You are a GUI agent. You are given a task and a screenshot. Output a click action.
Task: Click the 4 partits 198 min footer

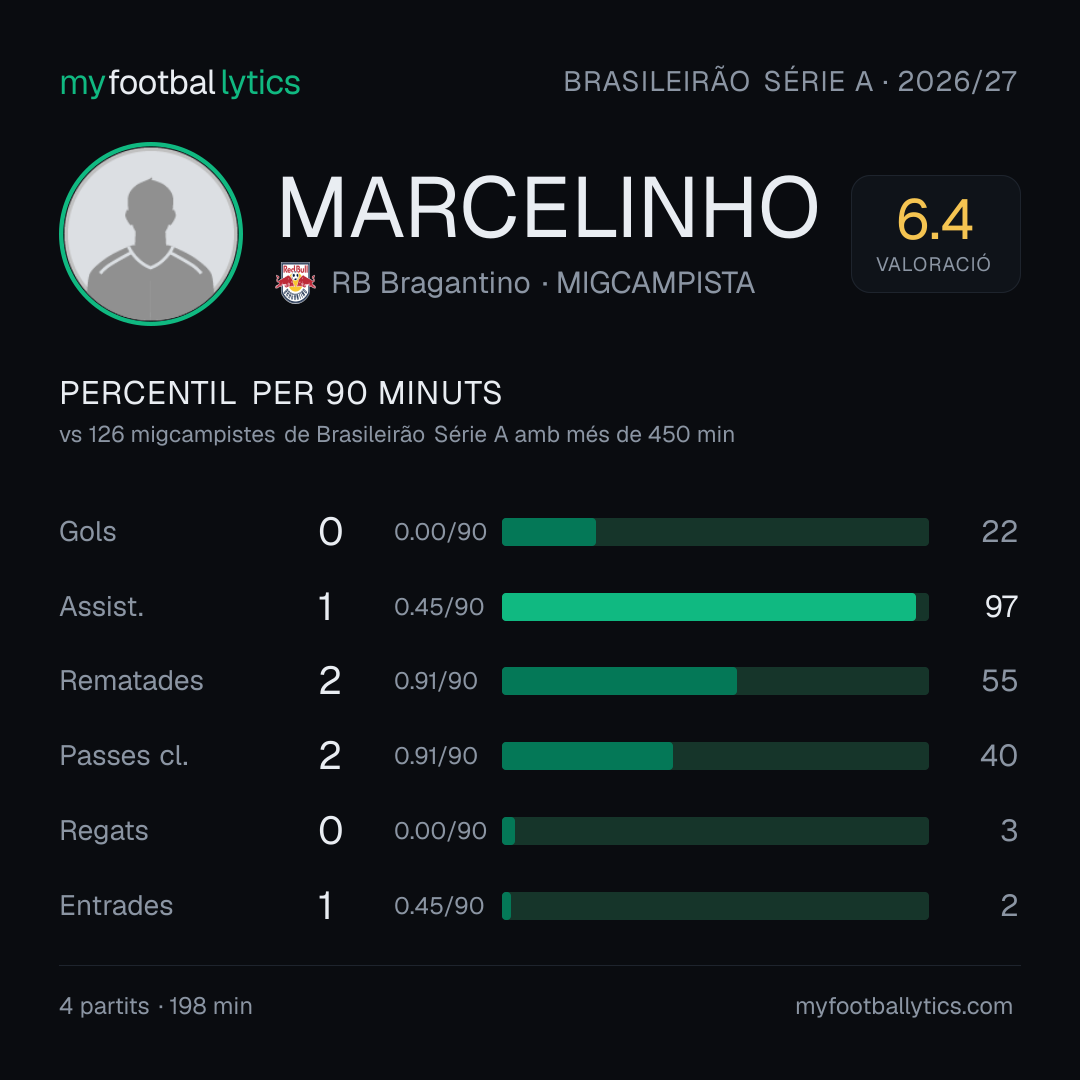pyautogui.click(x=156, y=1006)
